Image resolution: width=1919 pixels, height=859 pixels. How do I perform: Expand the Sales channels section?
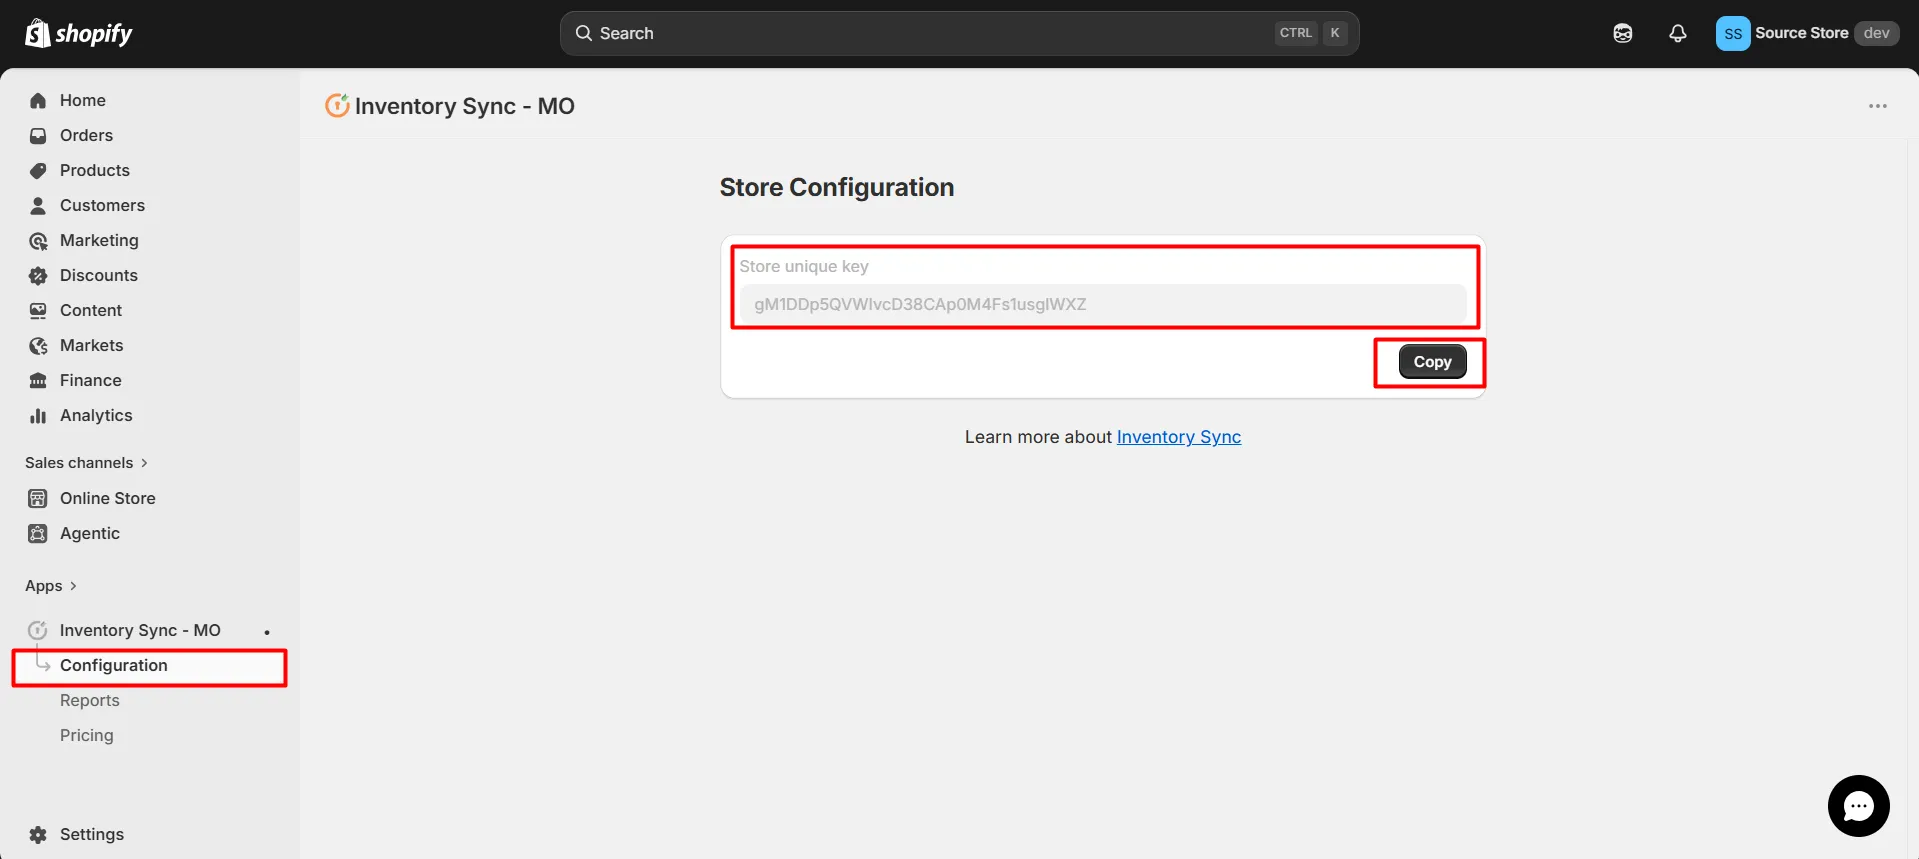tap(86, 462)
